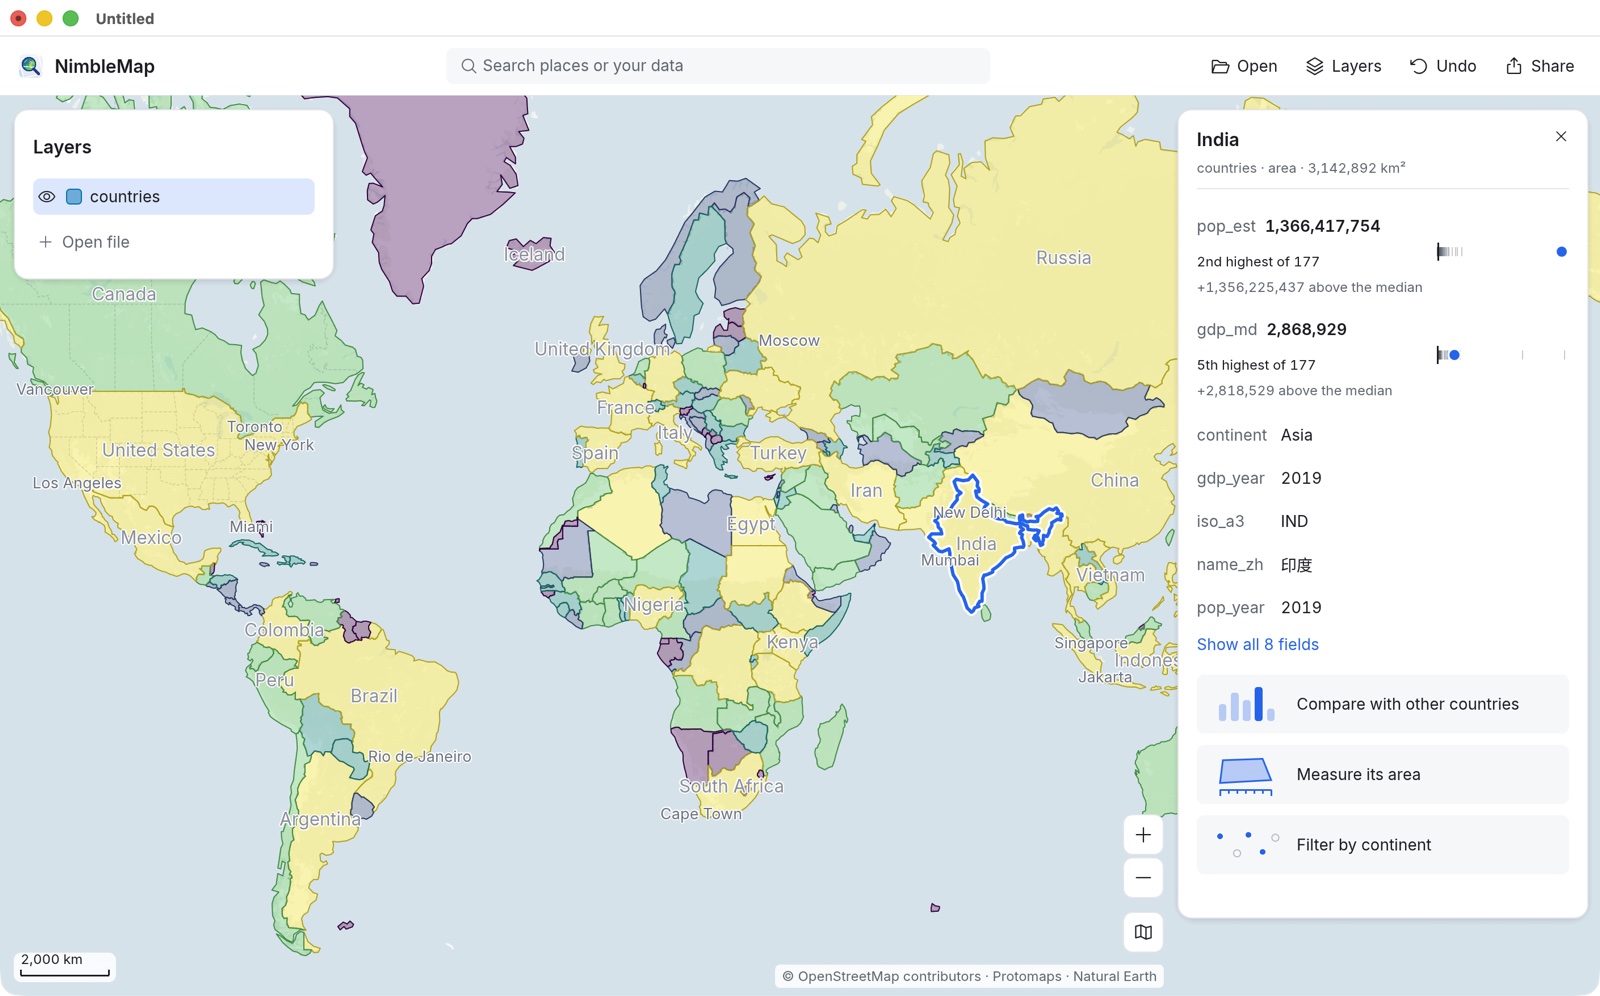Image resolution: width=1600 pixels, height=996 pixels.
Task: Click the plus icon beside Open file
Action: click(45, 242)
